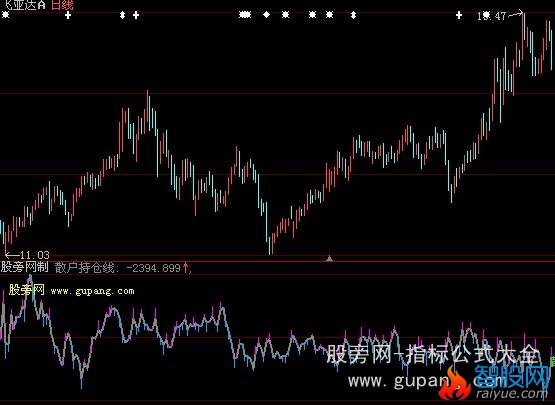Click the triple-star marker cluster on top row
The image size is (555, 405).
(245, 15)
